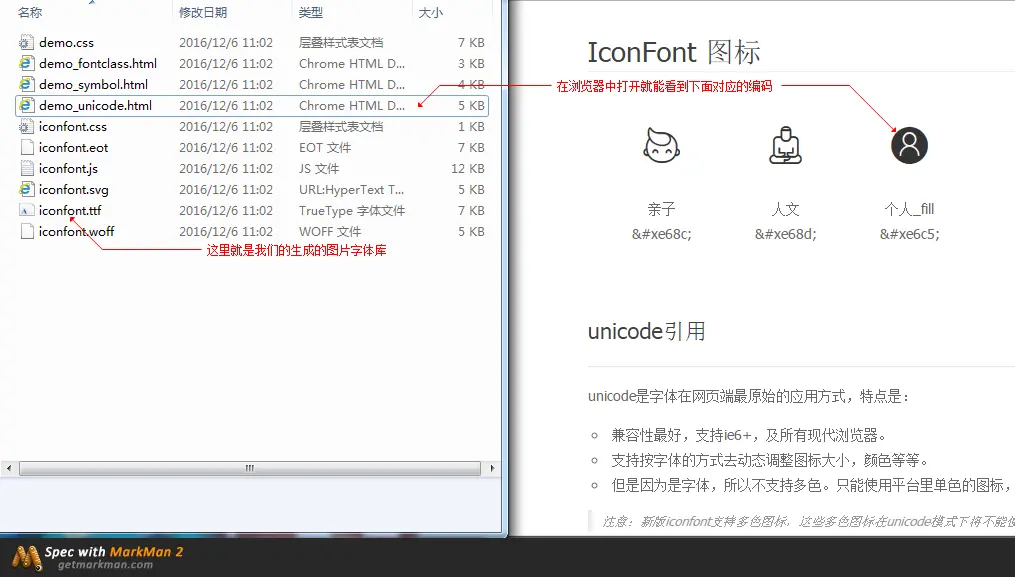Click the IconFont 图标 page heading
The height and width of the screenshot is (577, 1015).
click(x=674, y=52)
